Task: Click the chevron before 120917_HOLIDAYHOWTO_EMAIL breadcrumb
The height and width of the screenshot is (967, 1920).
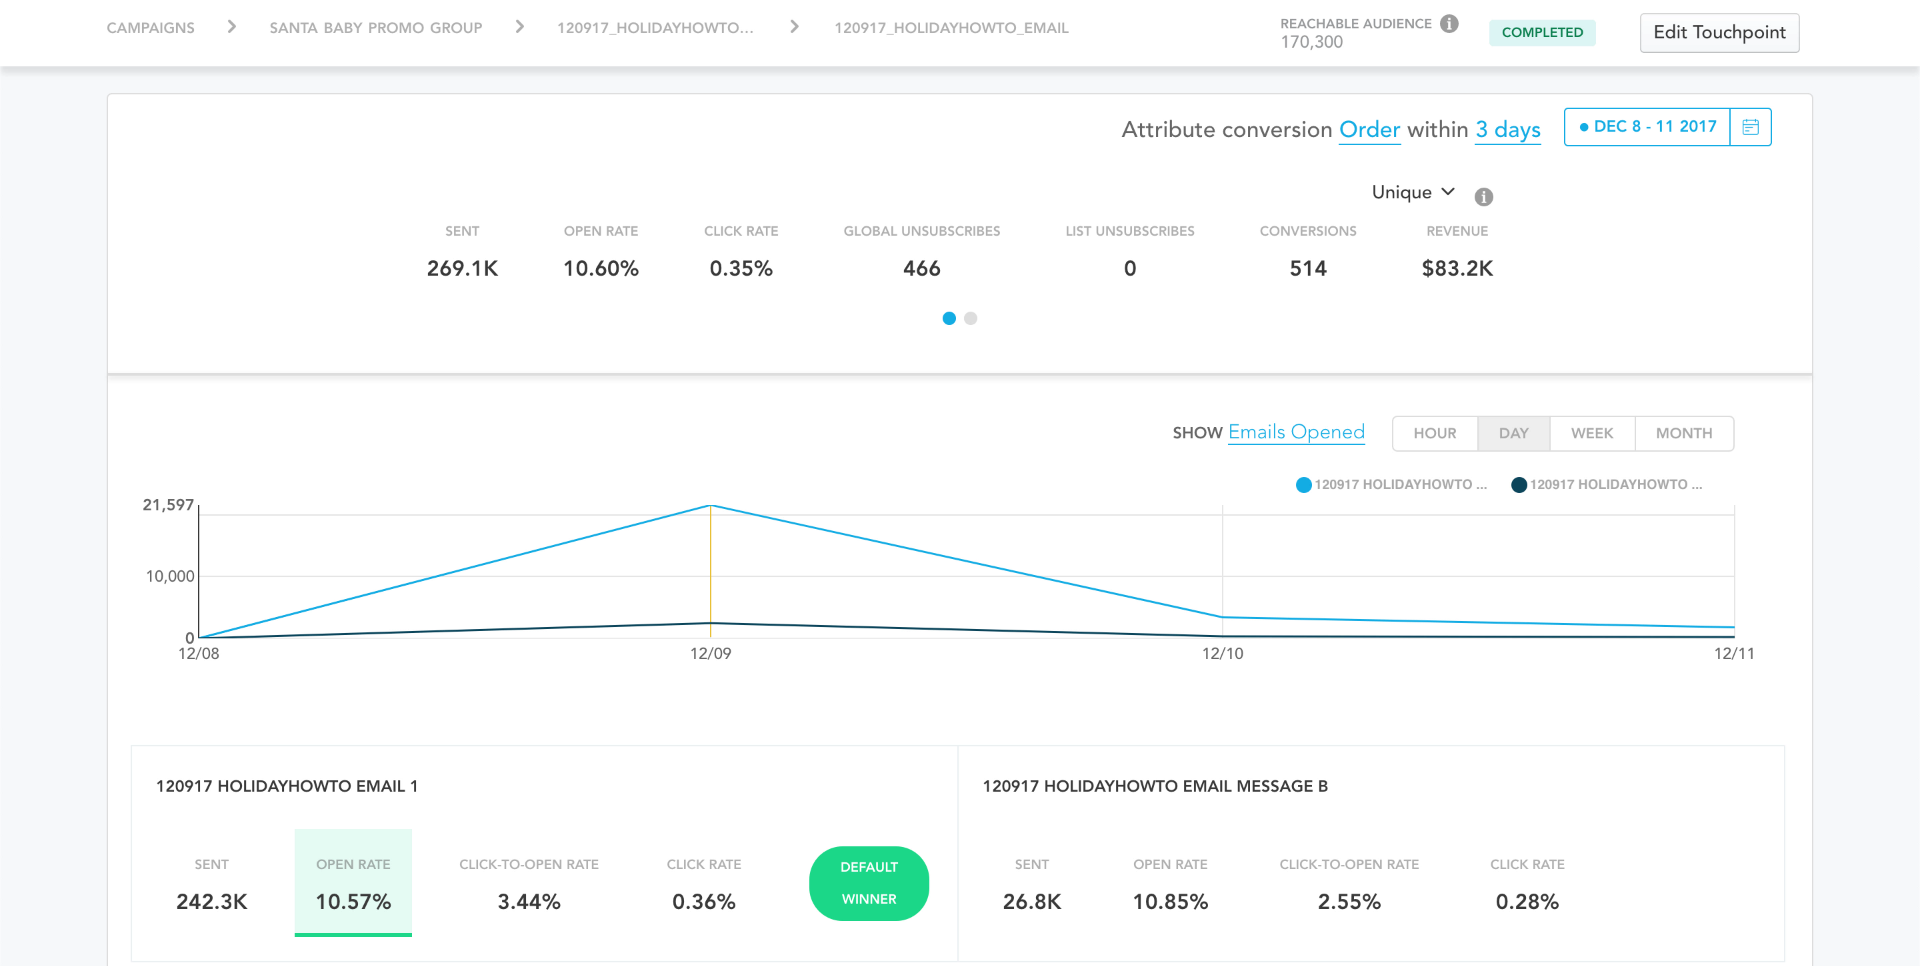Action: coord(794,27)
